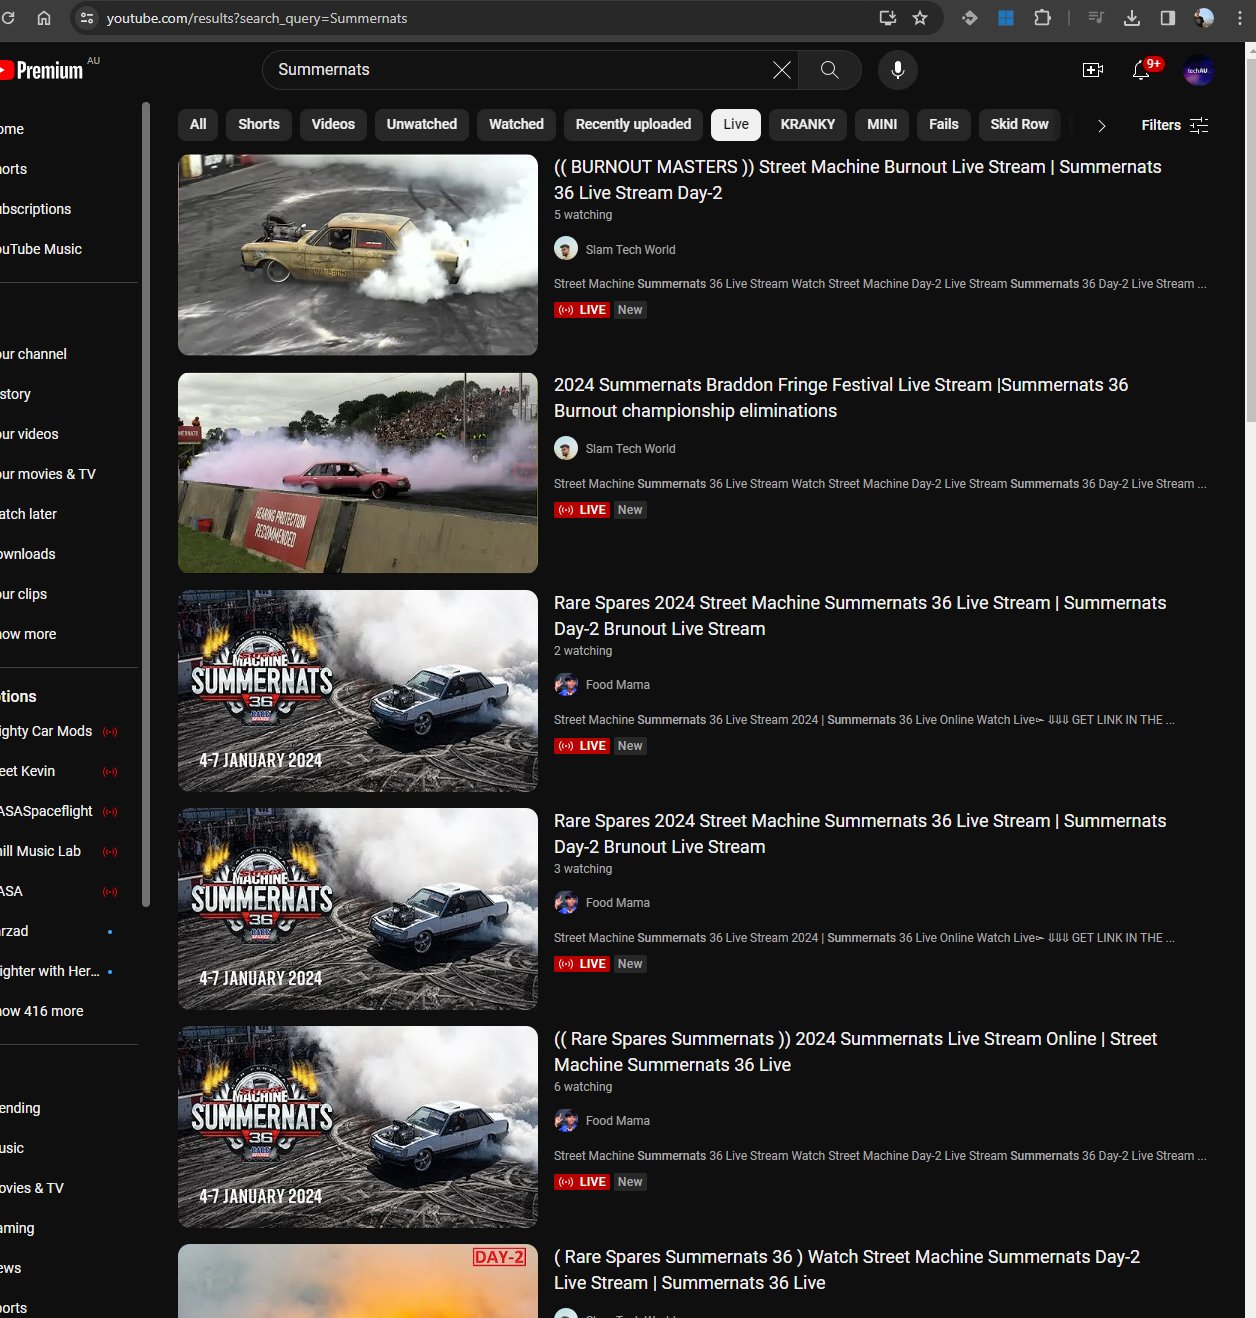Screen dimensions: 1256x1318
Task: Click live indicator beside NASASpaceflight
Action: pyautogui.click(x=110, y=812)
